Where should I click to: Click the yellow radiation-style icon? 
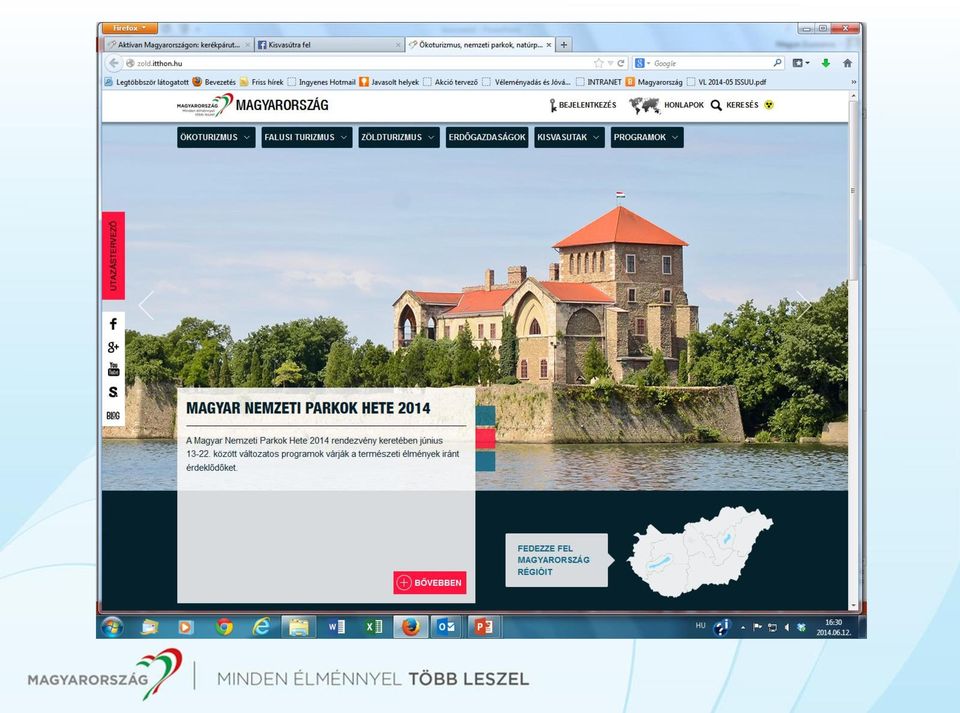point(769,105)
